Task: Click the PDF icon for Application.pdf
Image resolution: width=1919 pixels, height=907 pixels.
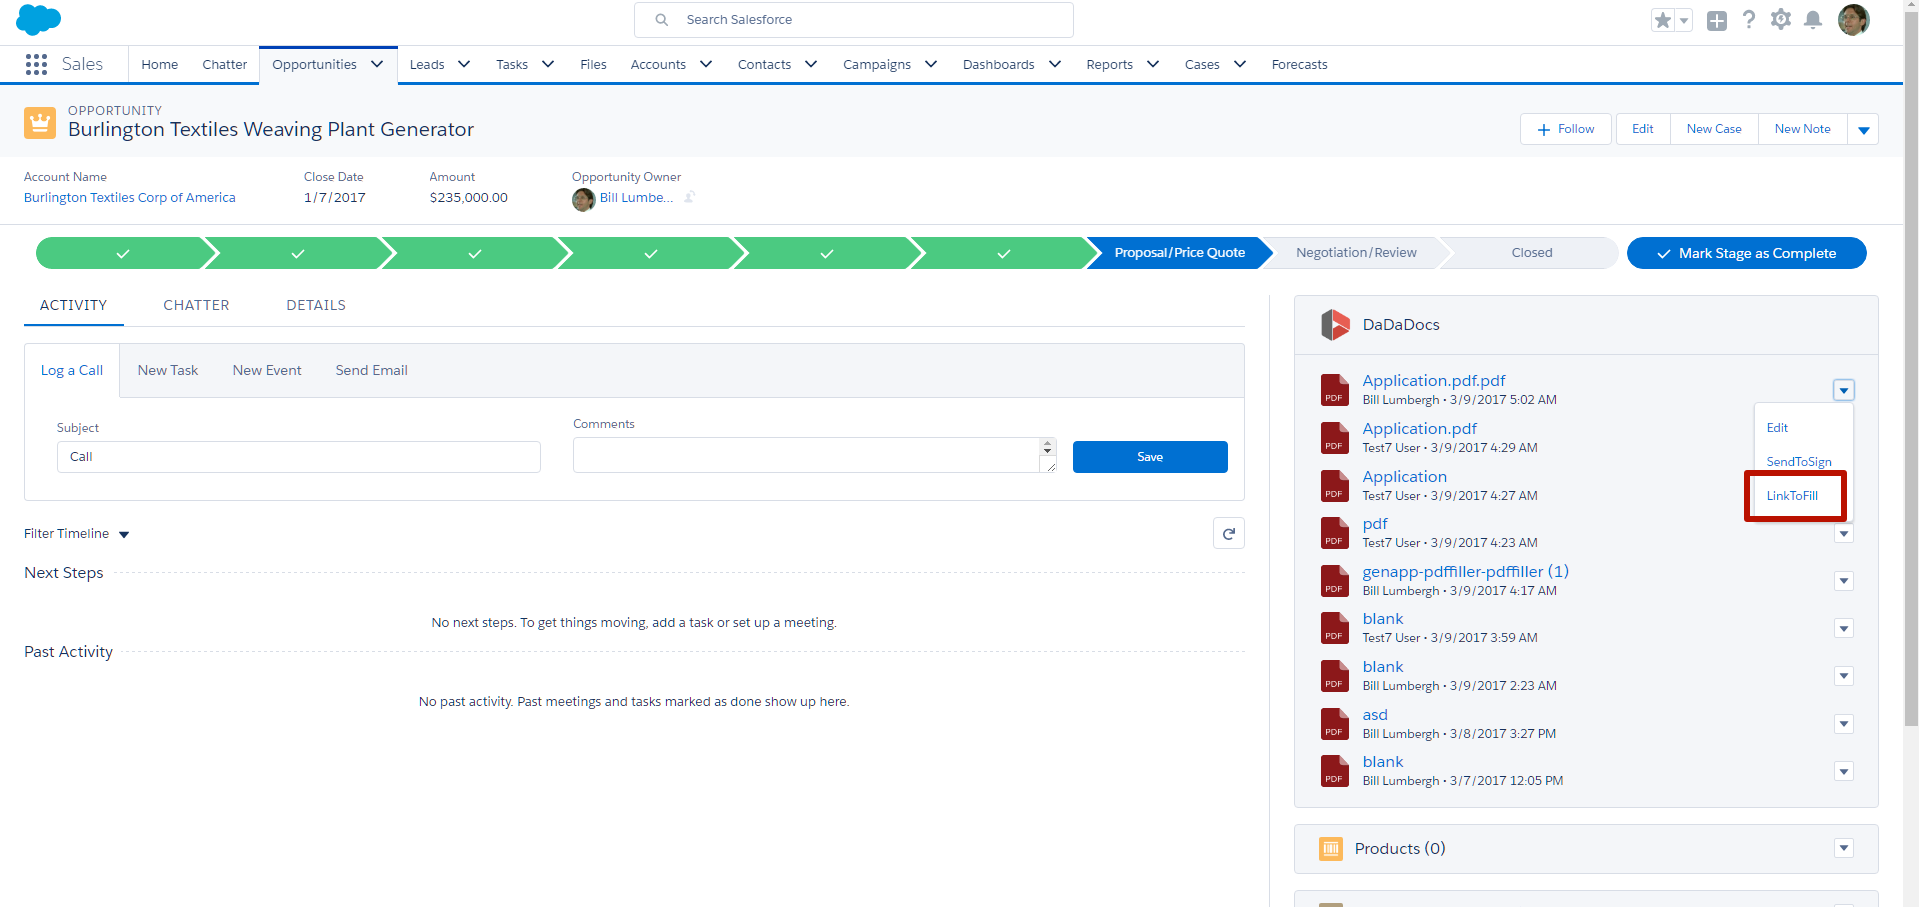Action: (x=1335, y=437)
